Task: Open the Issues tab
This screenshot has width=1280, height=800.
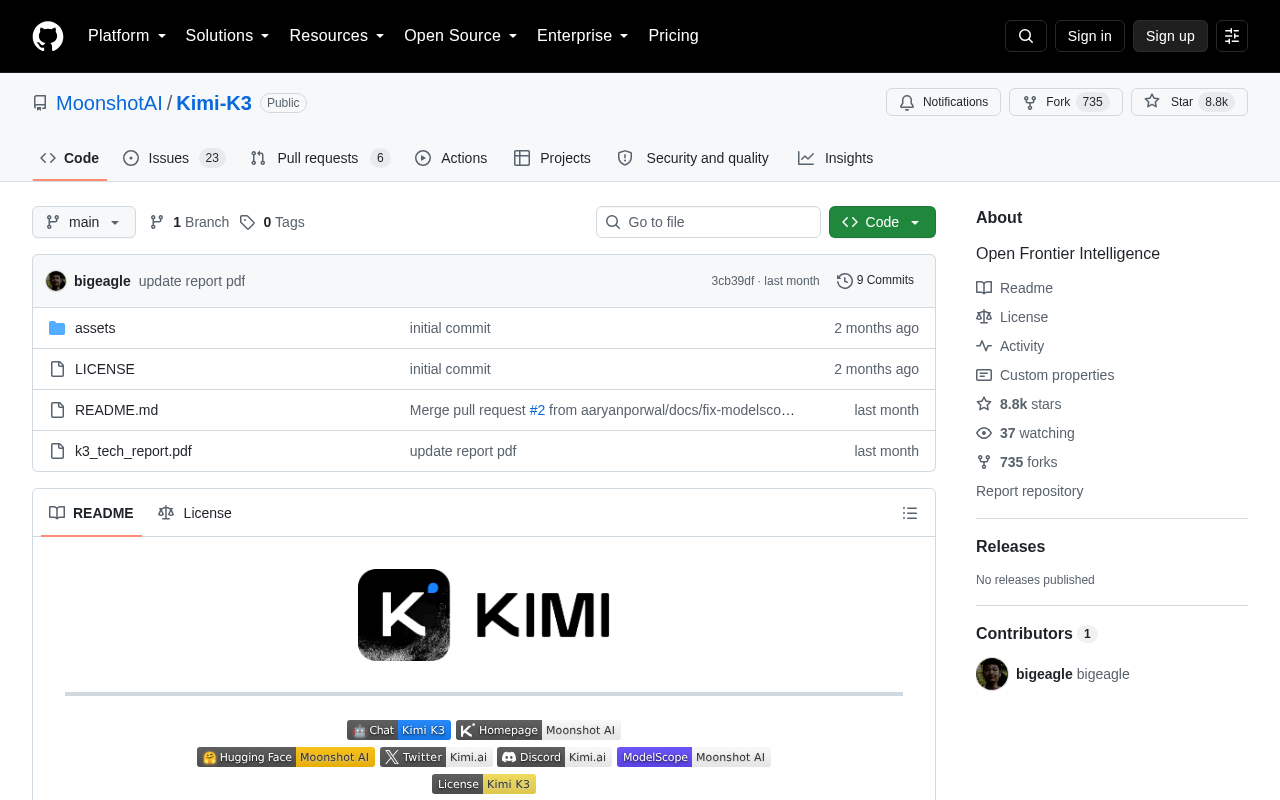Action: 174,158
